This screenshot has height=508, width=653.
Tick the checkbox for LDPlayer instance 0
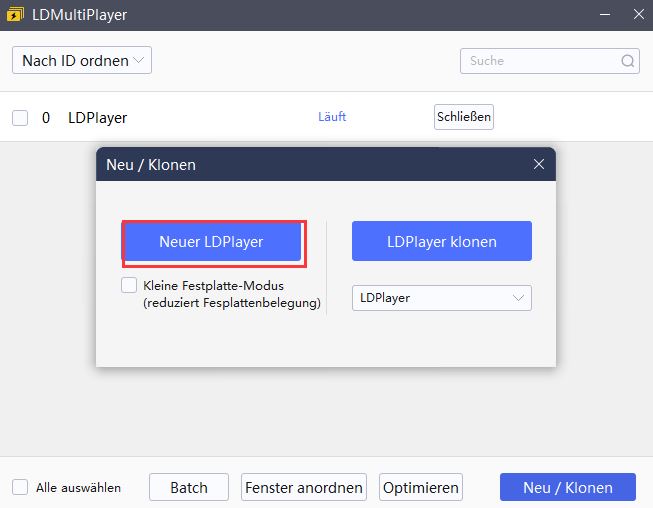[x=20, y=118]
